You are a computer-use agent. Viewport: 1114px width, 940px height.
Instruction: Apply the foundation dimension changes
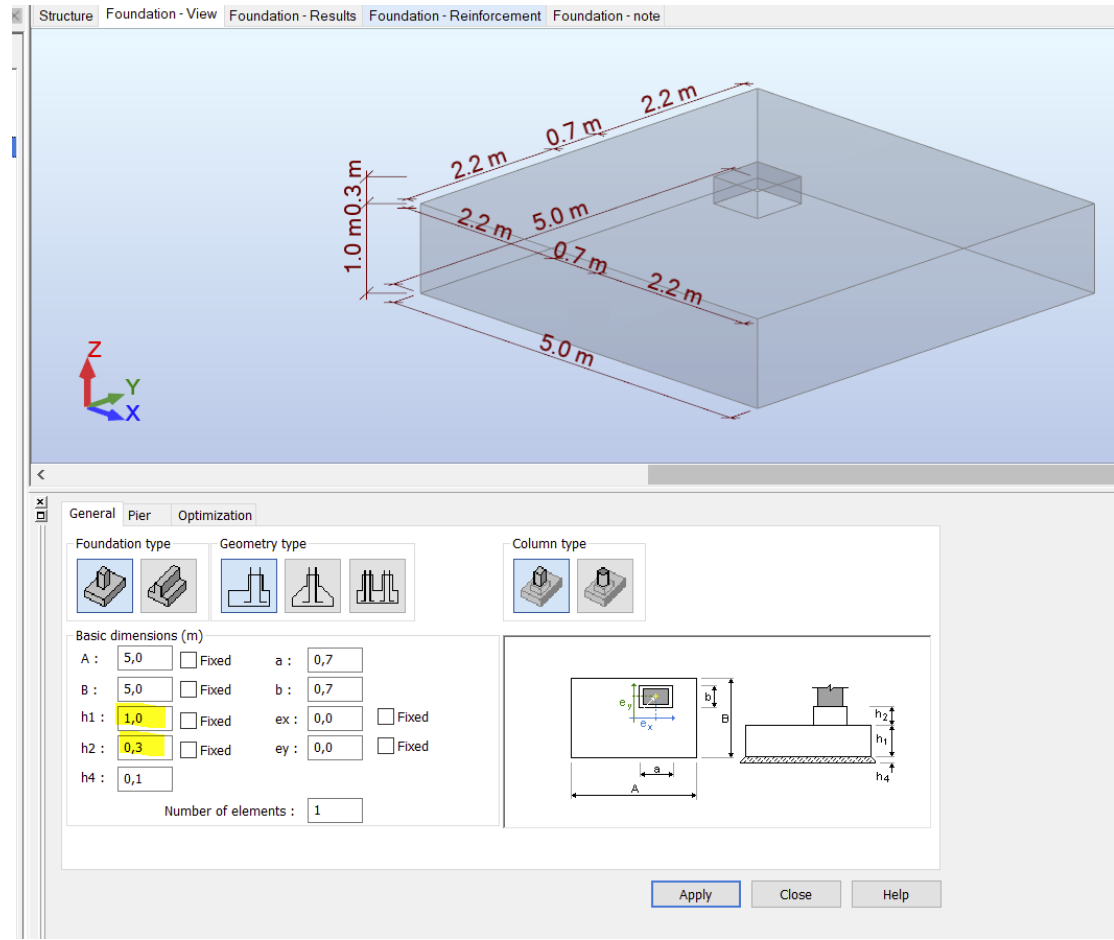coord(695,894)
